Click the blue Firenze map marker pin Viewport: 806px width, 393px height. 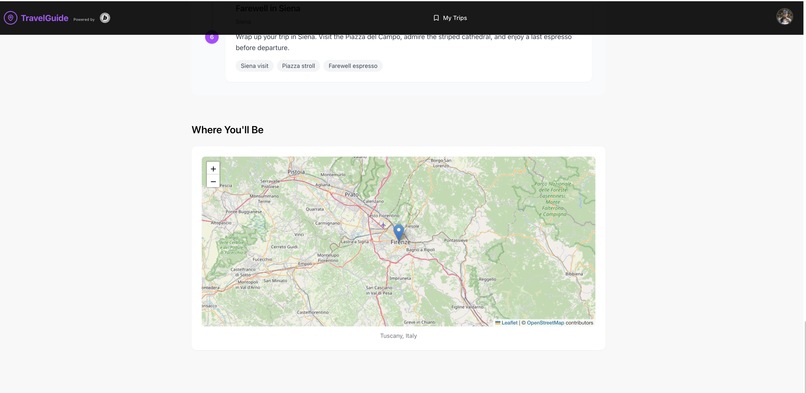point(398,232)
